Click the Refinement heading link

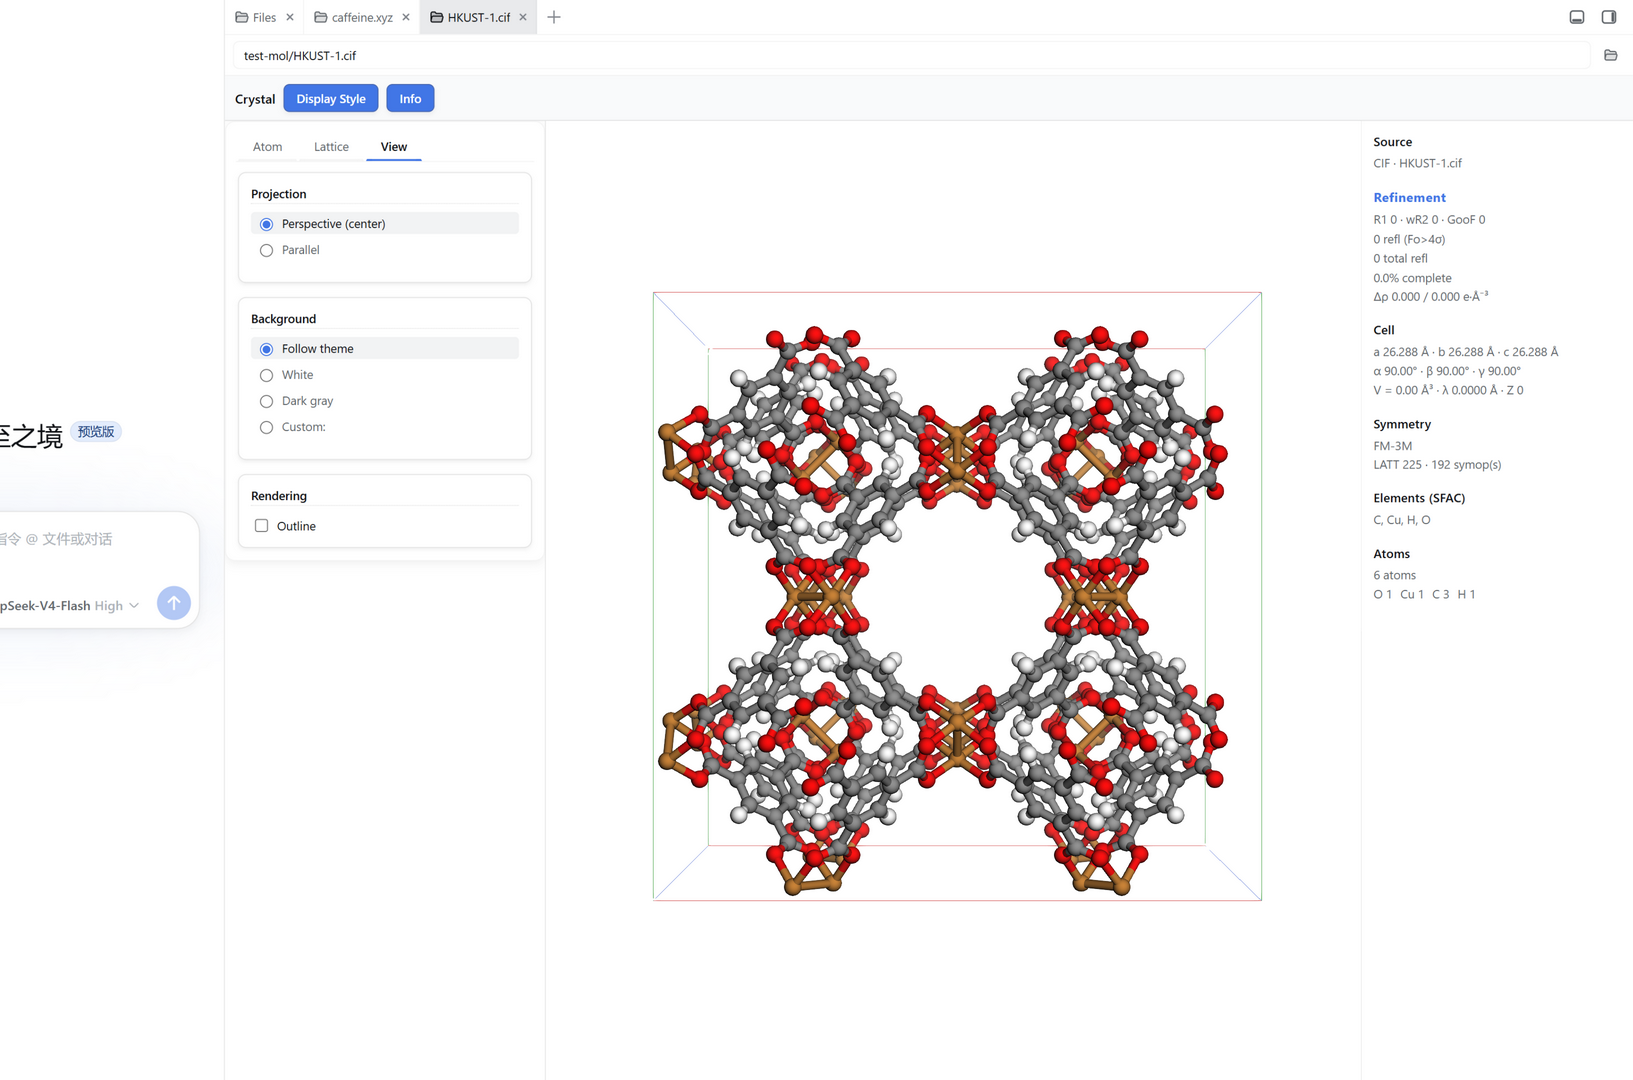click(x=1409, y=198)
